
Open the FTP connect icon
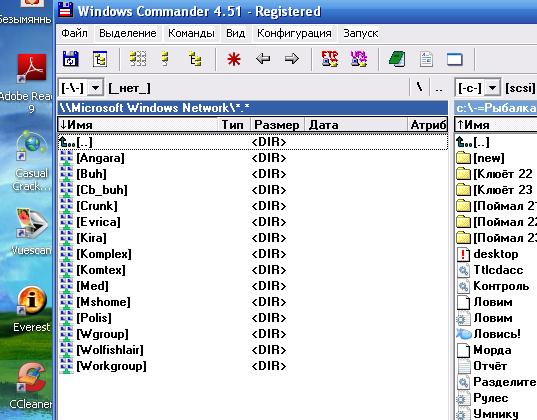coord(329,59)
